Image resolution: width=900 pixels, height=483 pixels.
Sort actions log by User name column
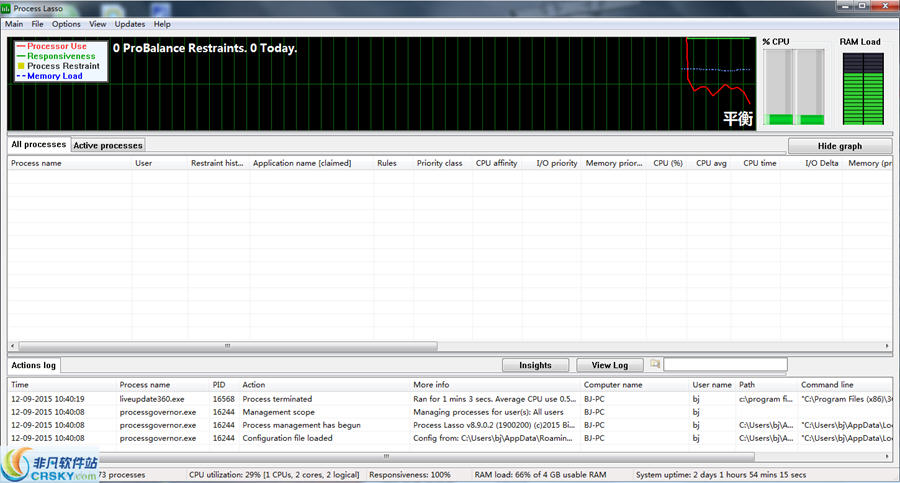coord(712,385)
